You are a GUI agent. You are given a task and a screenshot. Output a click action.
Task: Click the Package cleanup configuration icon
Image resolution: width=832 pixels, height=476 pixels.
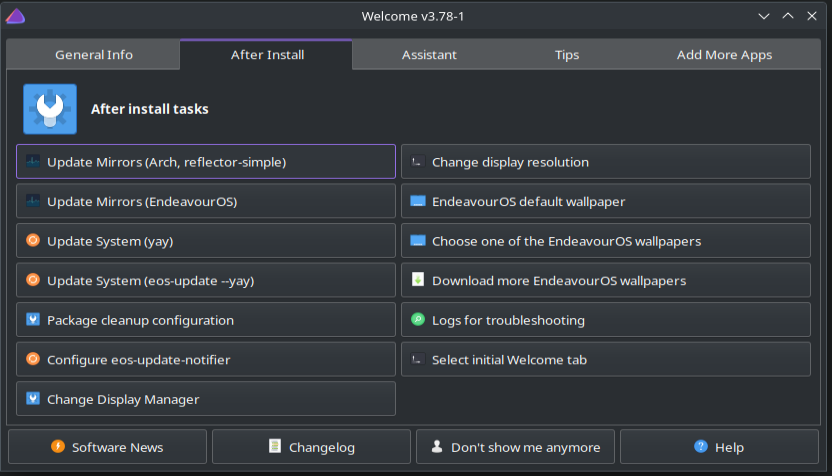[x=33, y=319]
